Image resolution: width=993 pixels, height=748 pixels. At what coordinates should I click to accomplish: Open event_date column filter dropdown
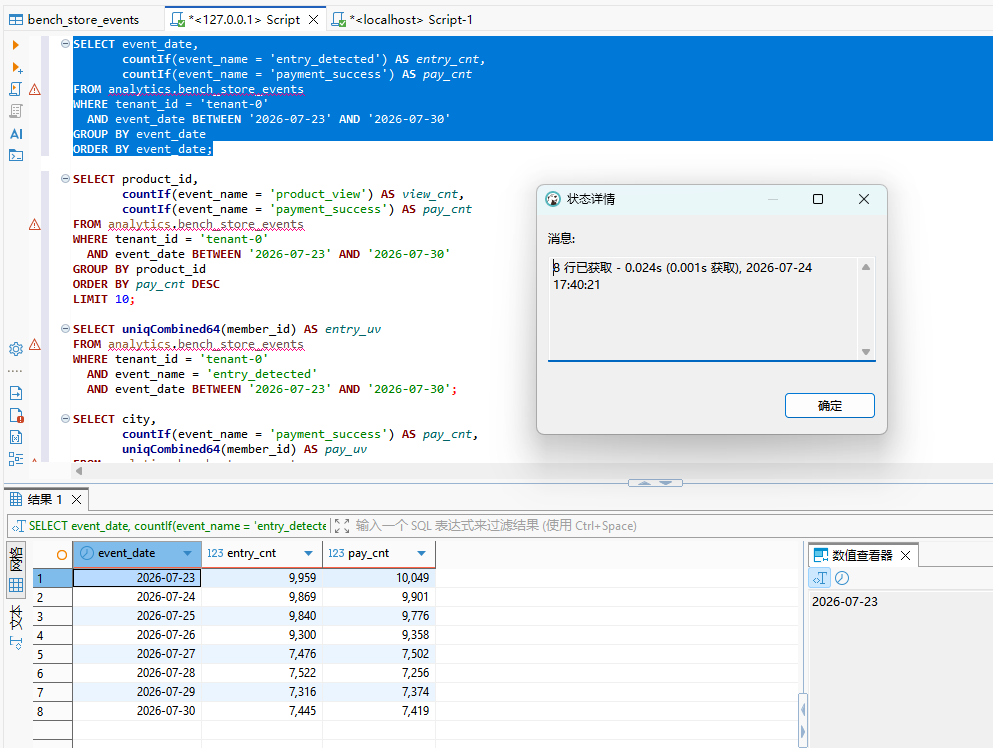187,553
